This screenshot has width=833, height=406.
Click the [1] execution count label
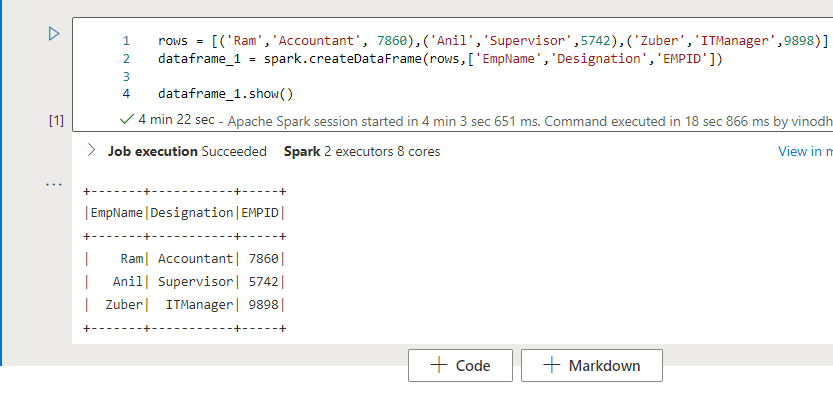click(x=56, y=120)
